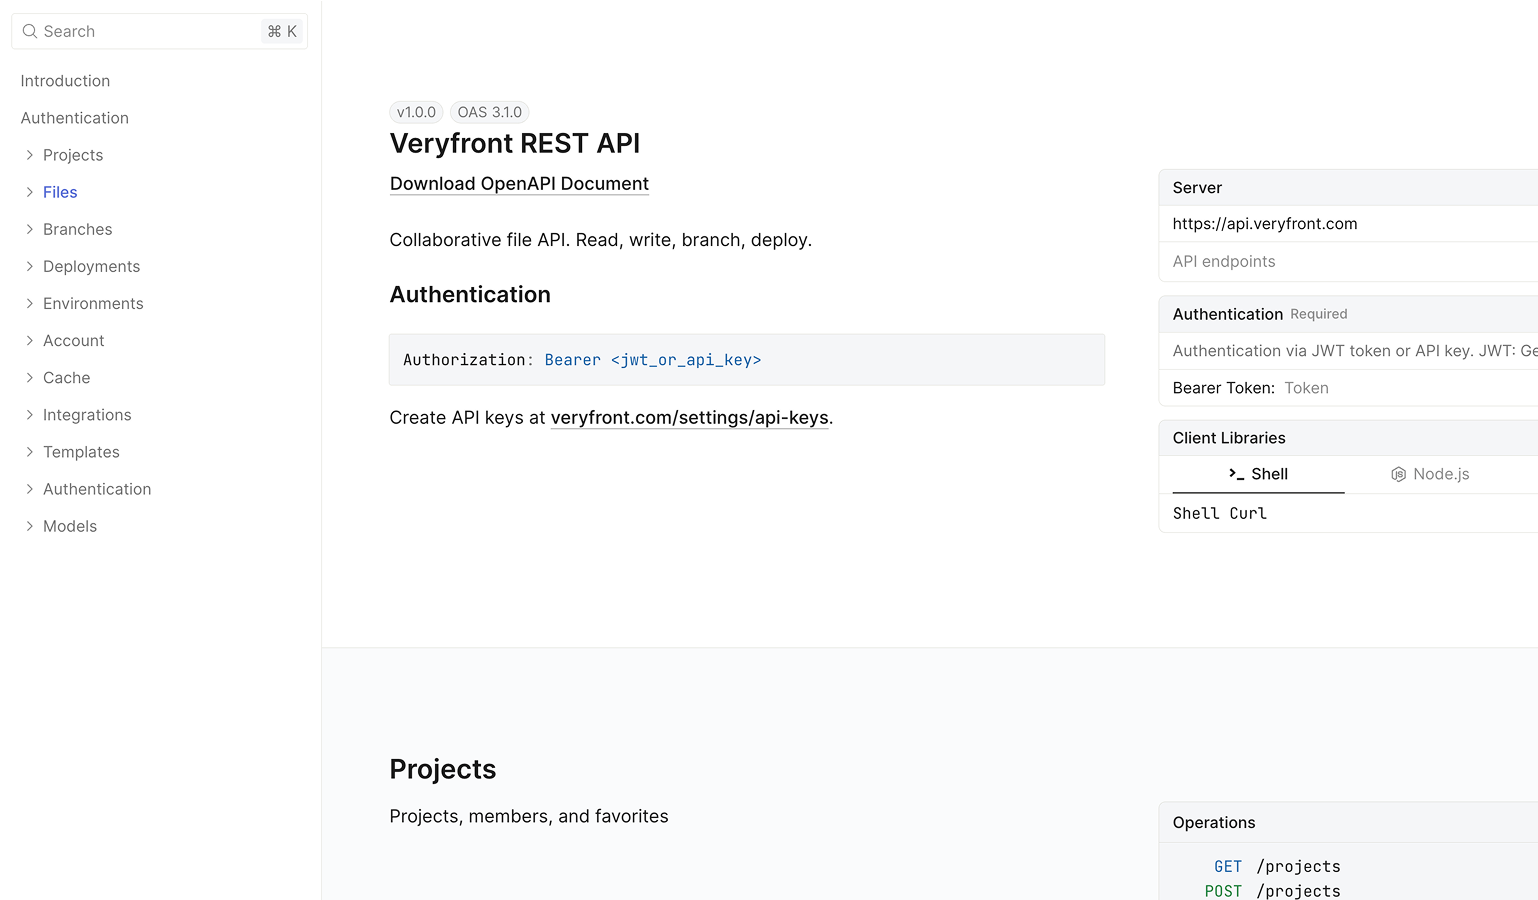1538x900 pixels.
Task: Open the Models section in sidebar
Action: [x=70, y=526]
